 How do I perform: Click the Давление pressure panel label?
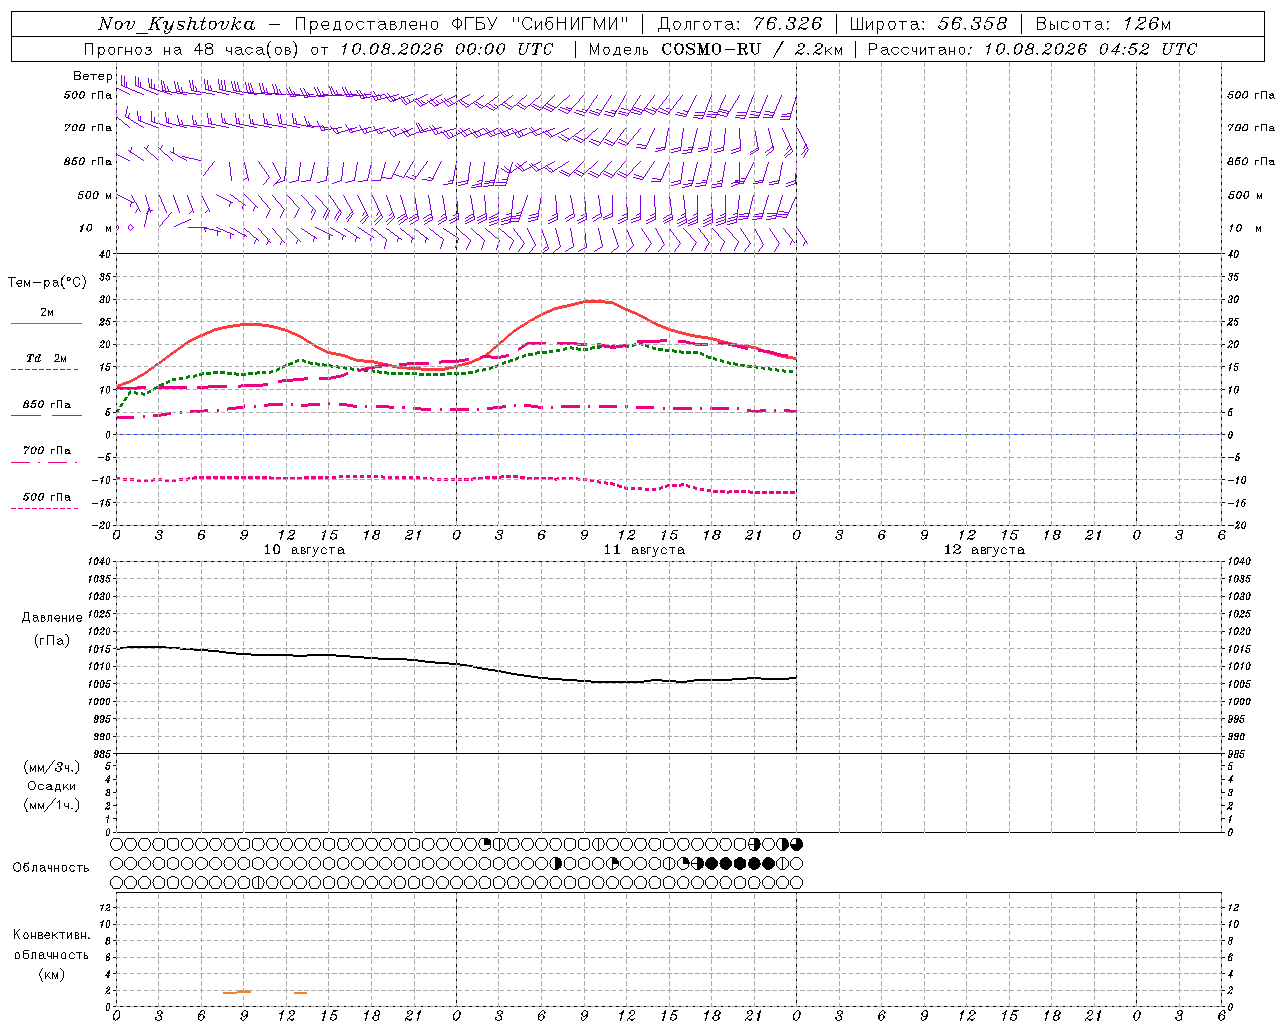[x=52, y=618]
